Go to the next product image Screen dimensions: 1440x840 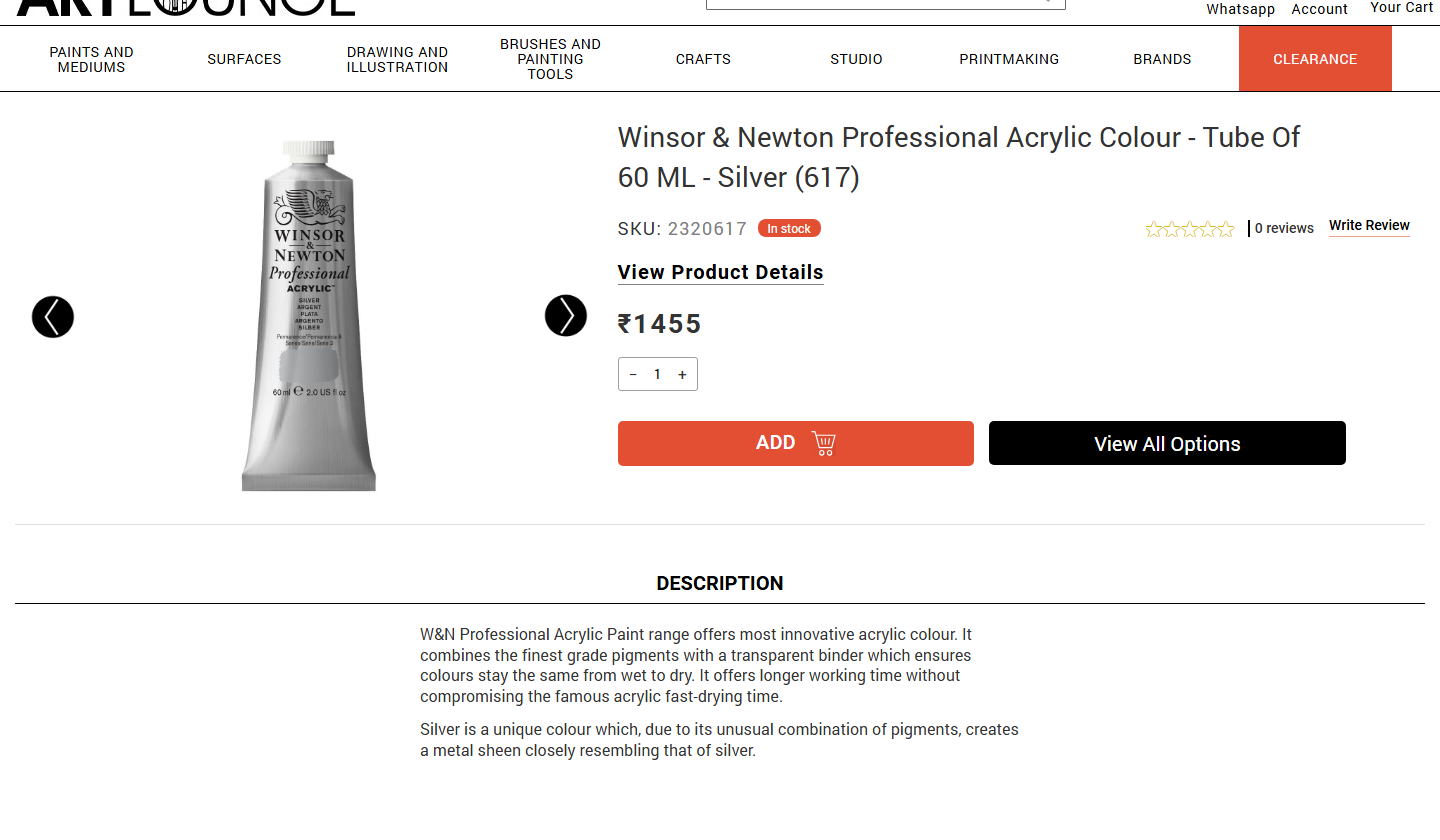pos(566,316)
